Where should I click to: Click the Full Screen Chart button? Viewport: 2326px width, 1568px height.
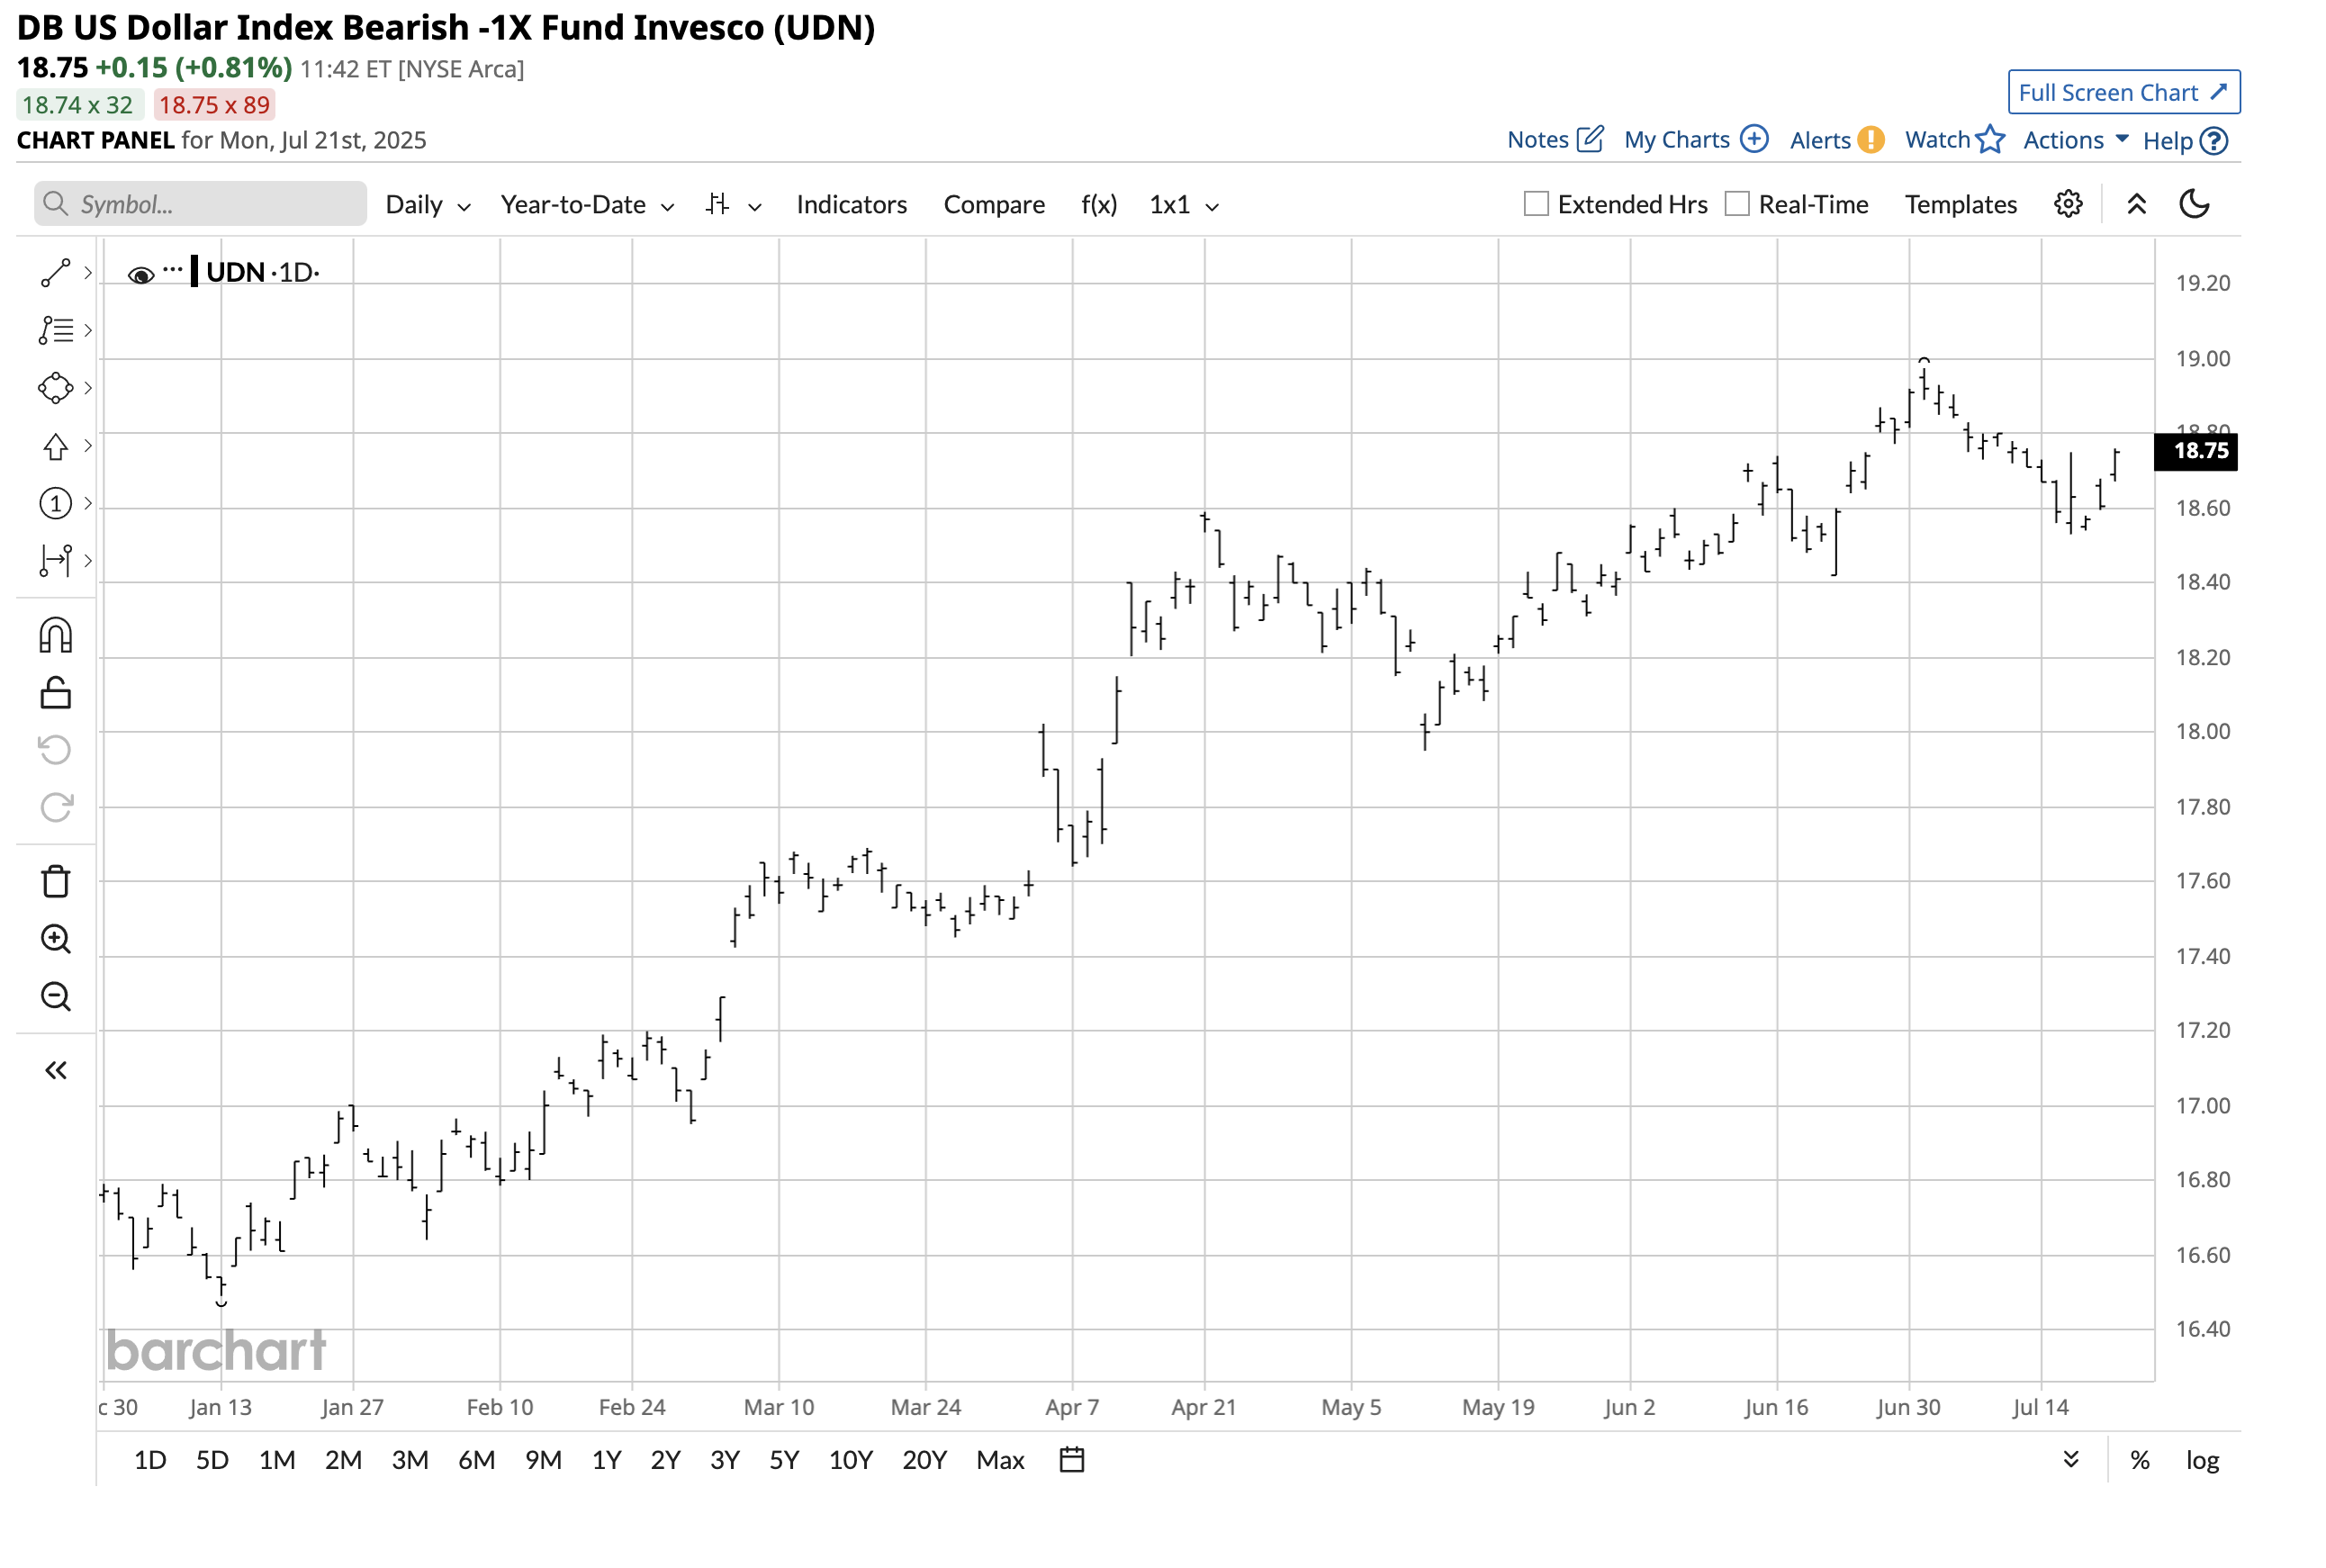[x=2123, y=92]
